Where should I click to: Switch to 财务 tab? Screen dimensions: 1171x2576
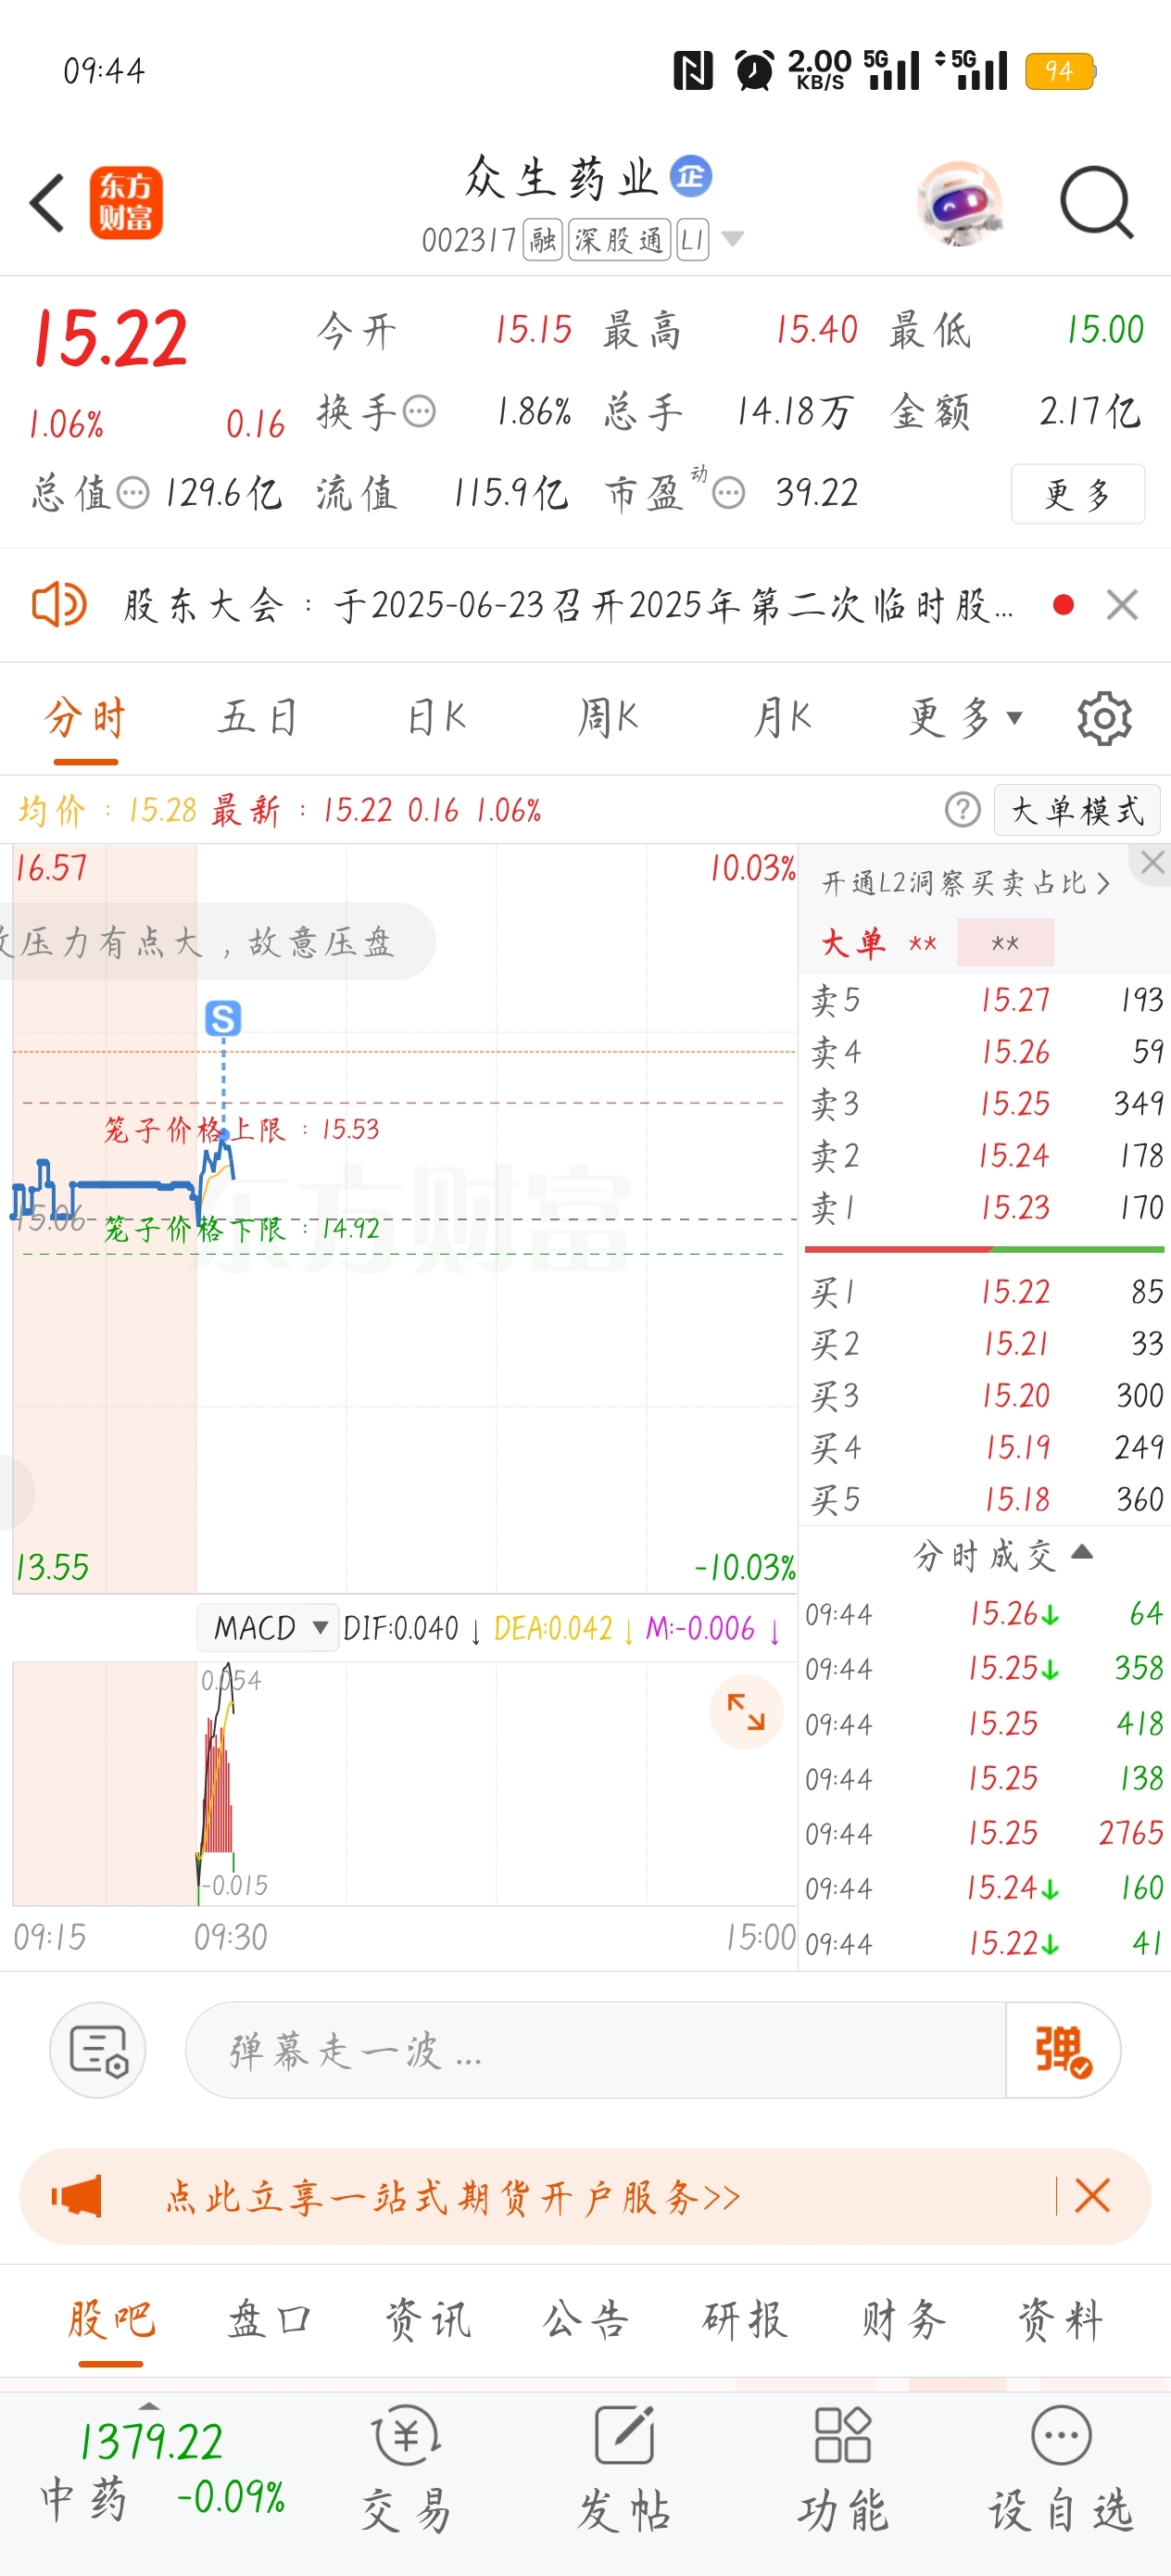pos(903,2320)
